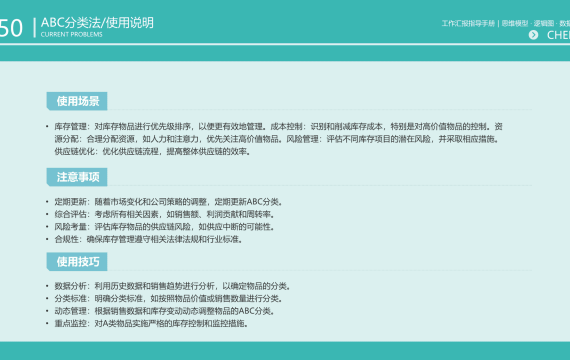Viewport: 570px width, 360px height.
Task: Click the CURRENT PROBLEMS subtitle
Action: click(72, 35)
